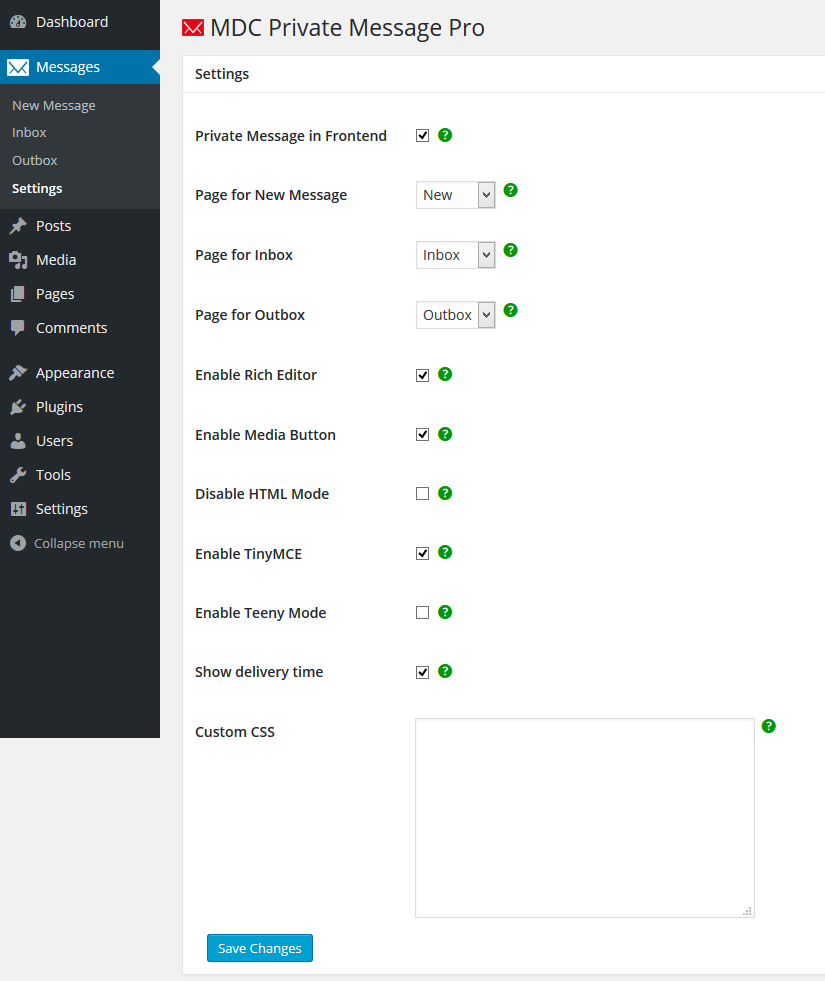Show help for Enable TinyMCE
Screen dimensions: 825x981
click(x=445, y=552)
